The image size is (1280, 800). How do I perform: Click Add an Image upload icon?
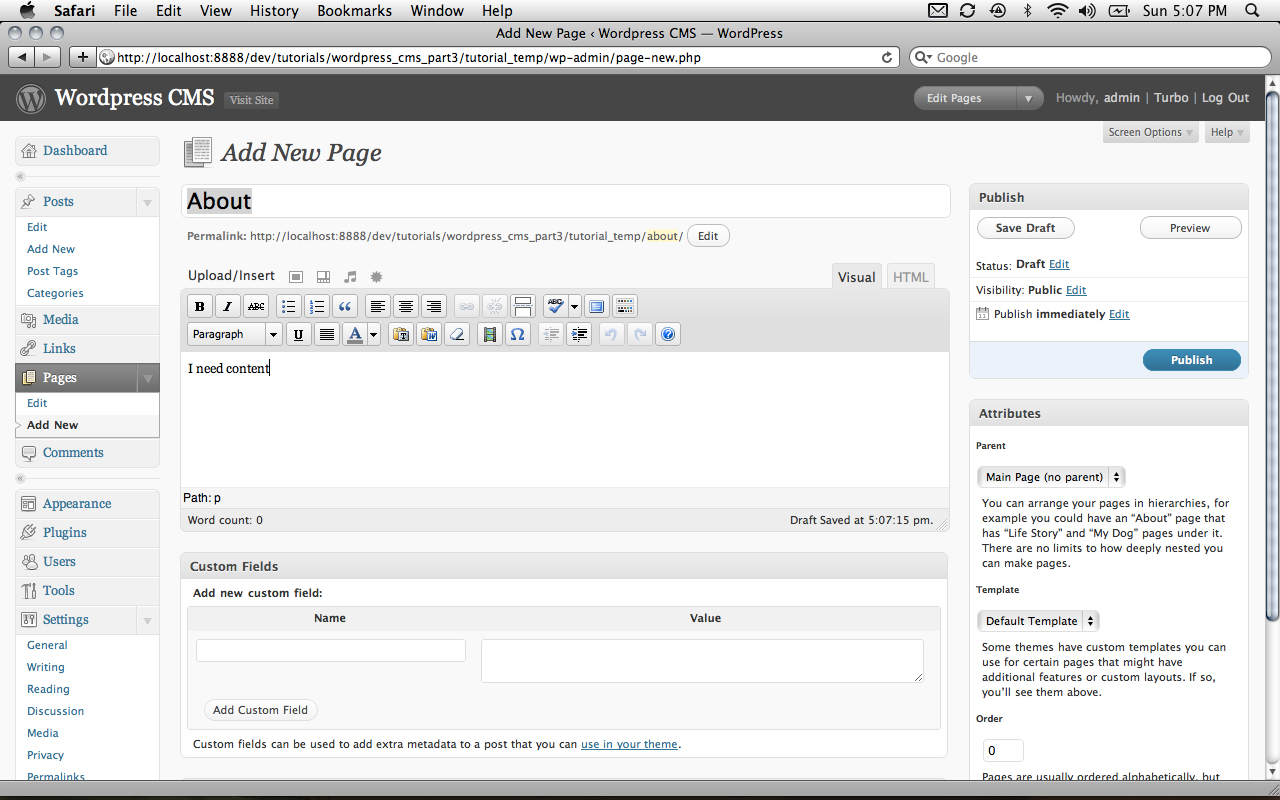click(296, 277)
